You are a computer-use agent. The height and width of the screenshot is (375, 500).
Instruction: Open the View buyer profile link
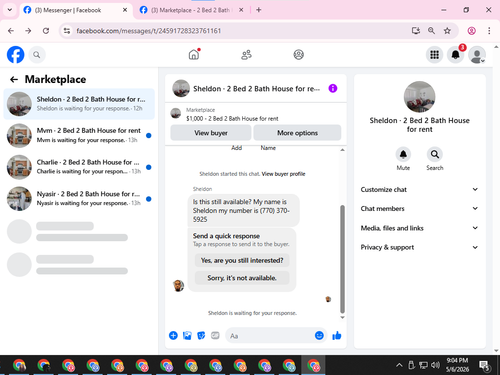283,174
